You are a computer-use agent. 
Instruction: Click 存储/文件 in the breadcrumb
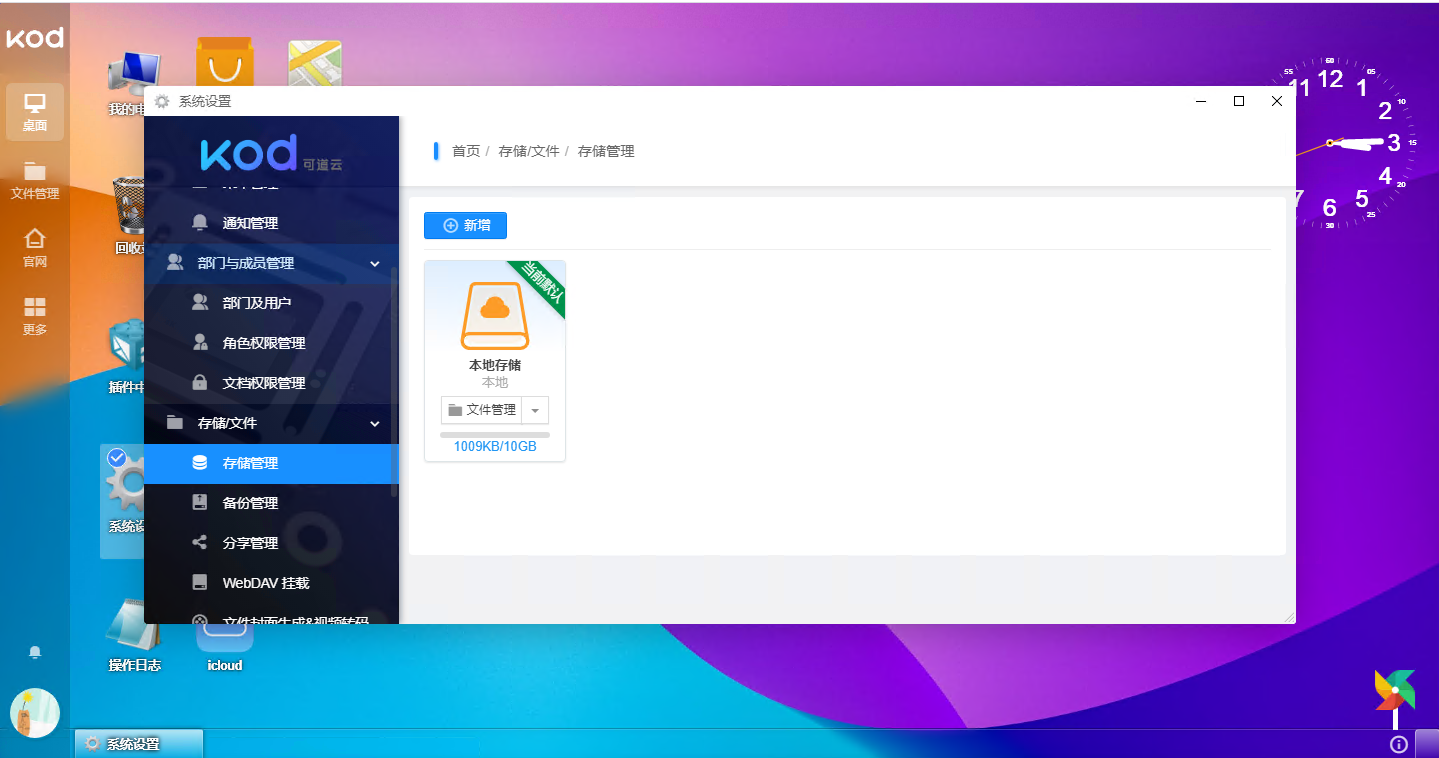tap(527, 151)
